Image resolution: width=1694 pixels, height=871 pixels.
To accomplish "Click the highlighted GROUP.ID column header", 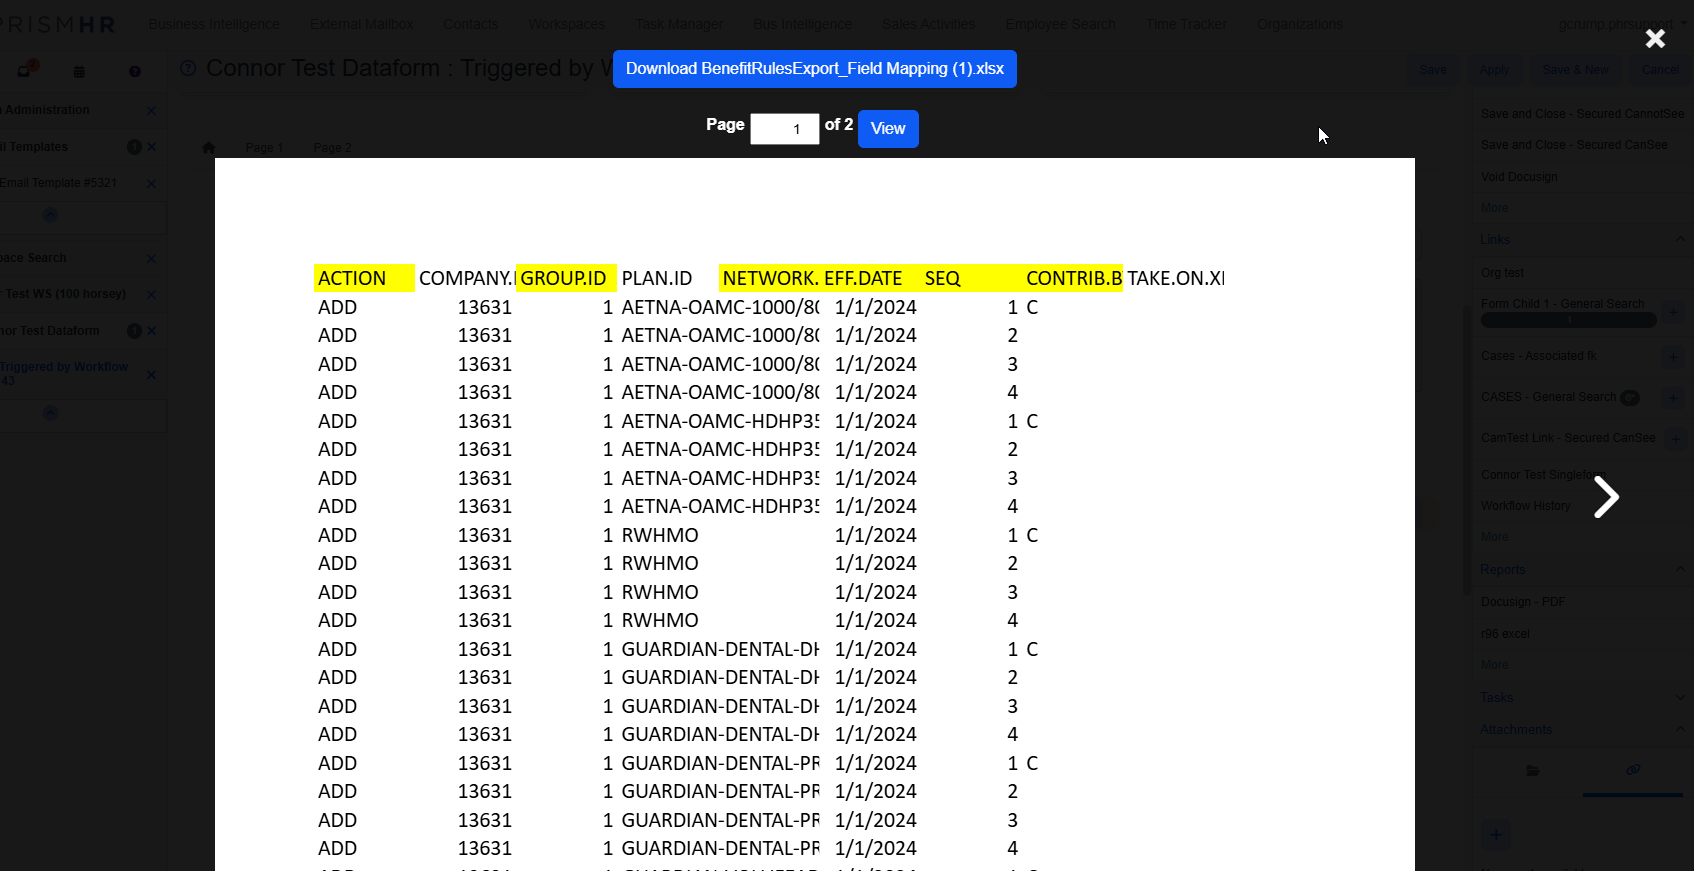I will tap(566, 278).
